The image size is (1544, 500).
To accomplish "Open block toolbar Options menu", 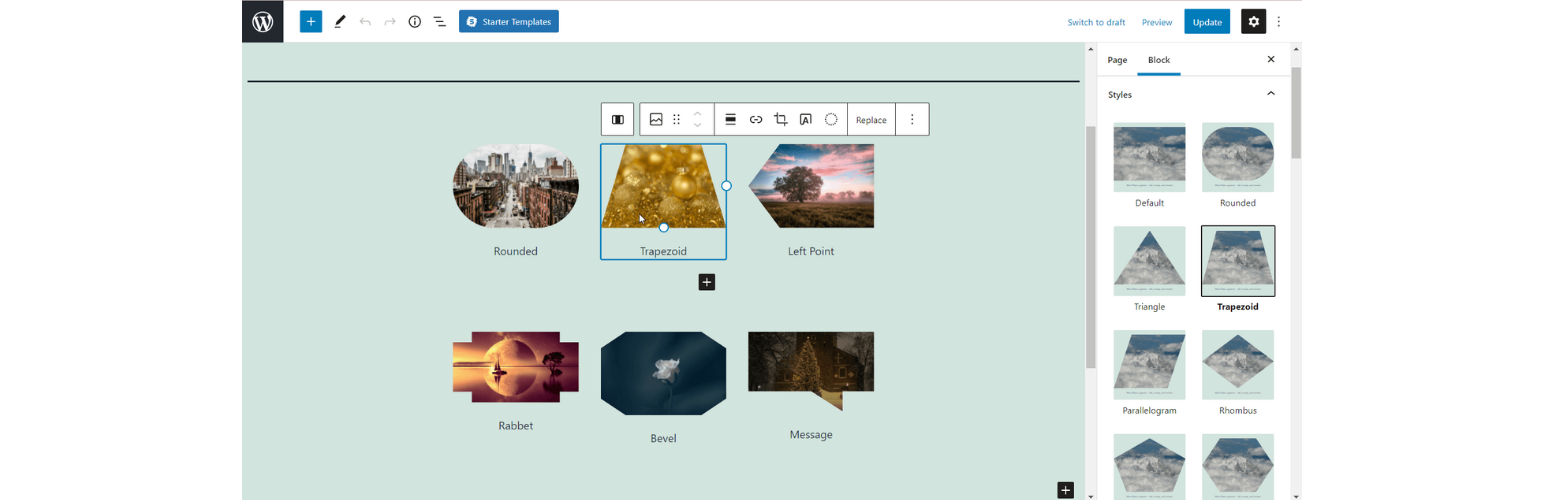I will coord(912,119).
